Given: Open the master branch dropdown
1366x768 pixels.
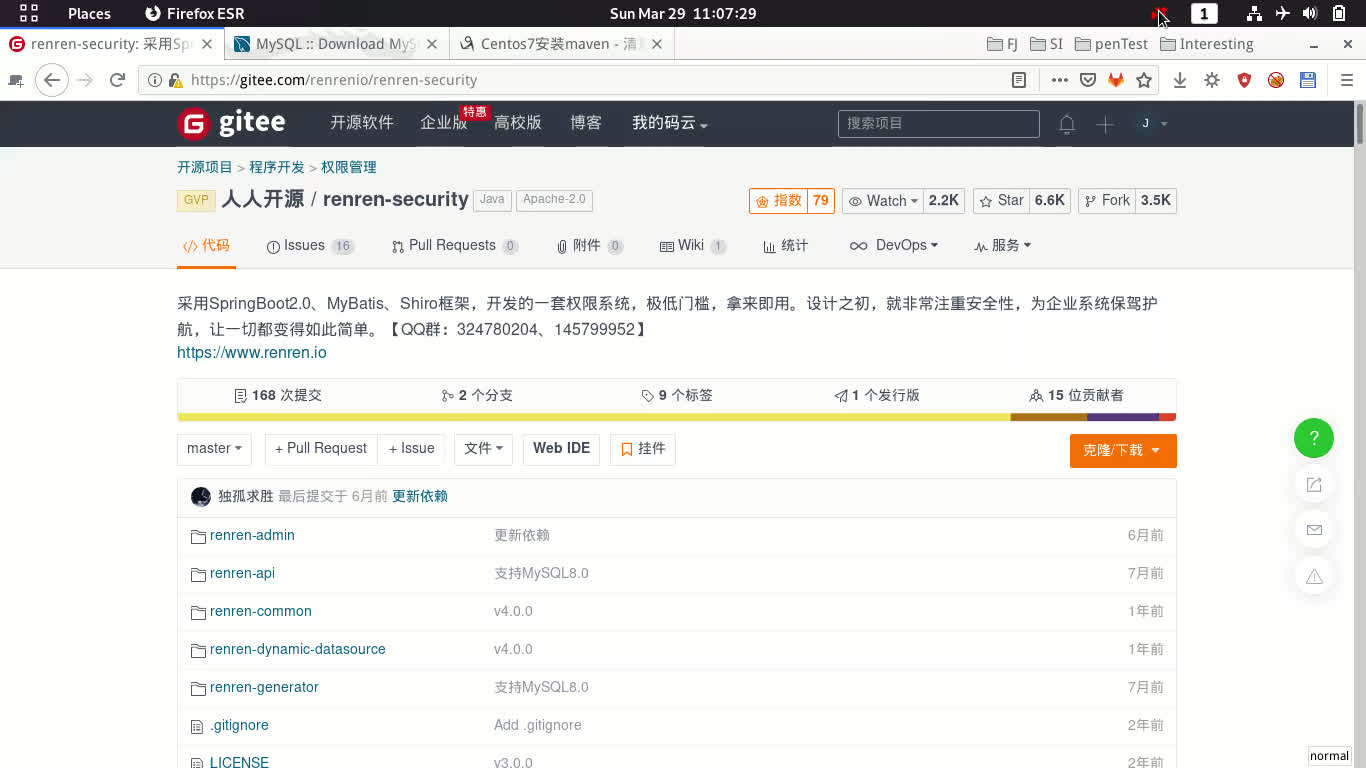Looking at the screenshot, I should tap(214, 449).
